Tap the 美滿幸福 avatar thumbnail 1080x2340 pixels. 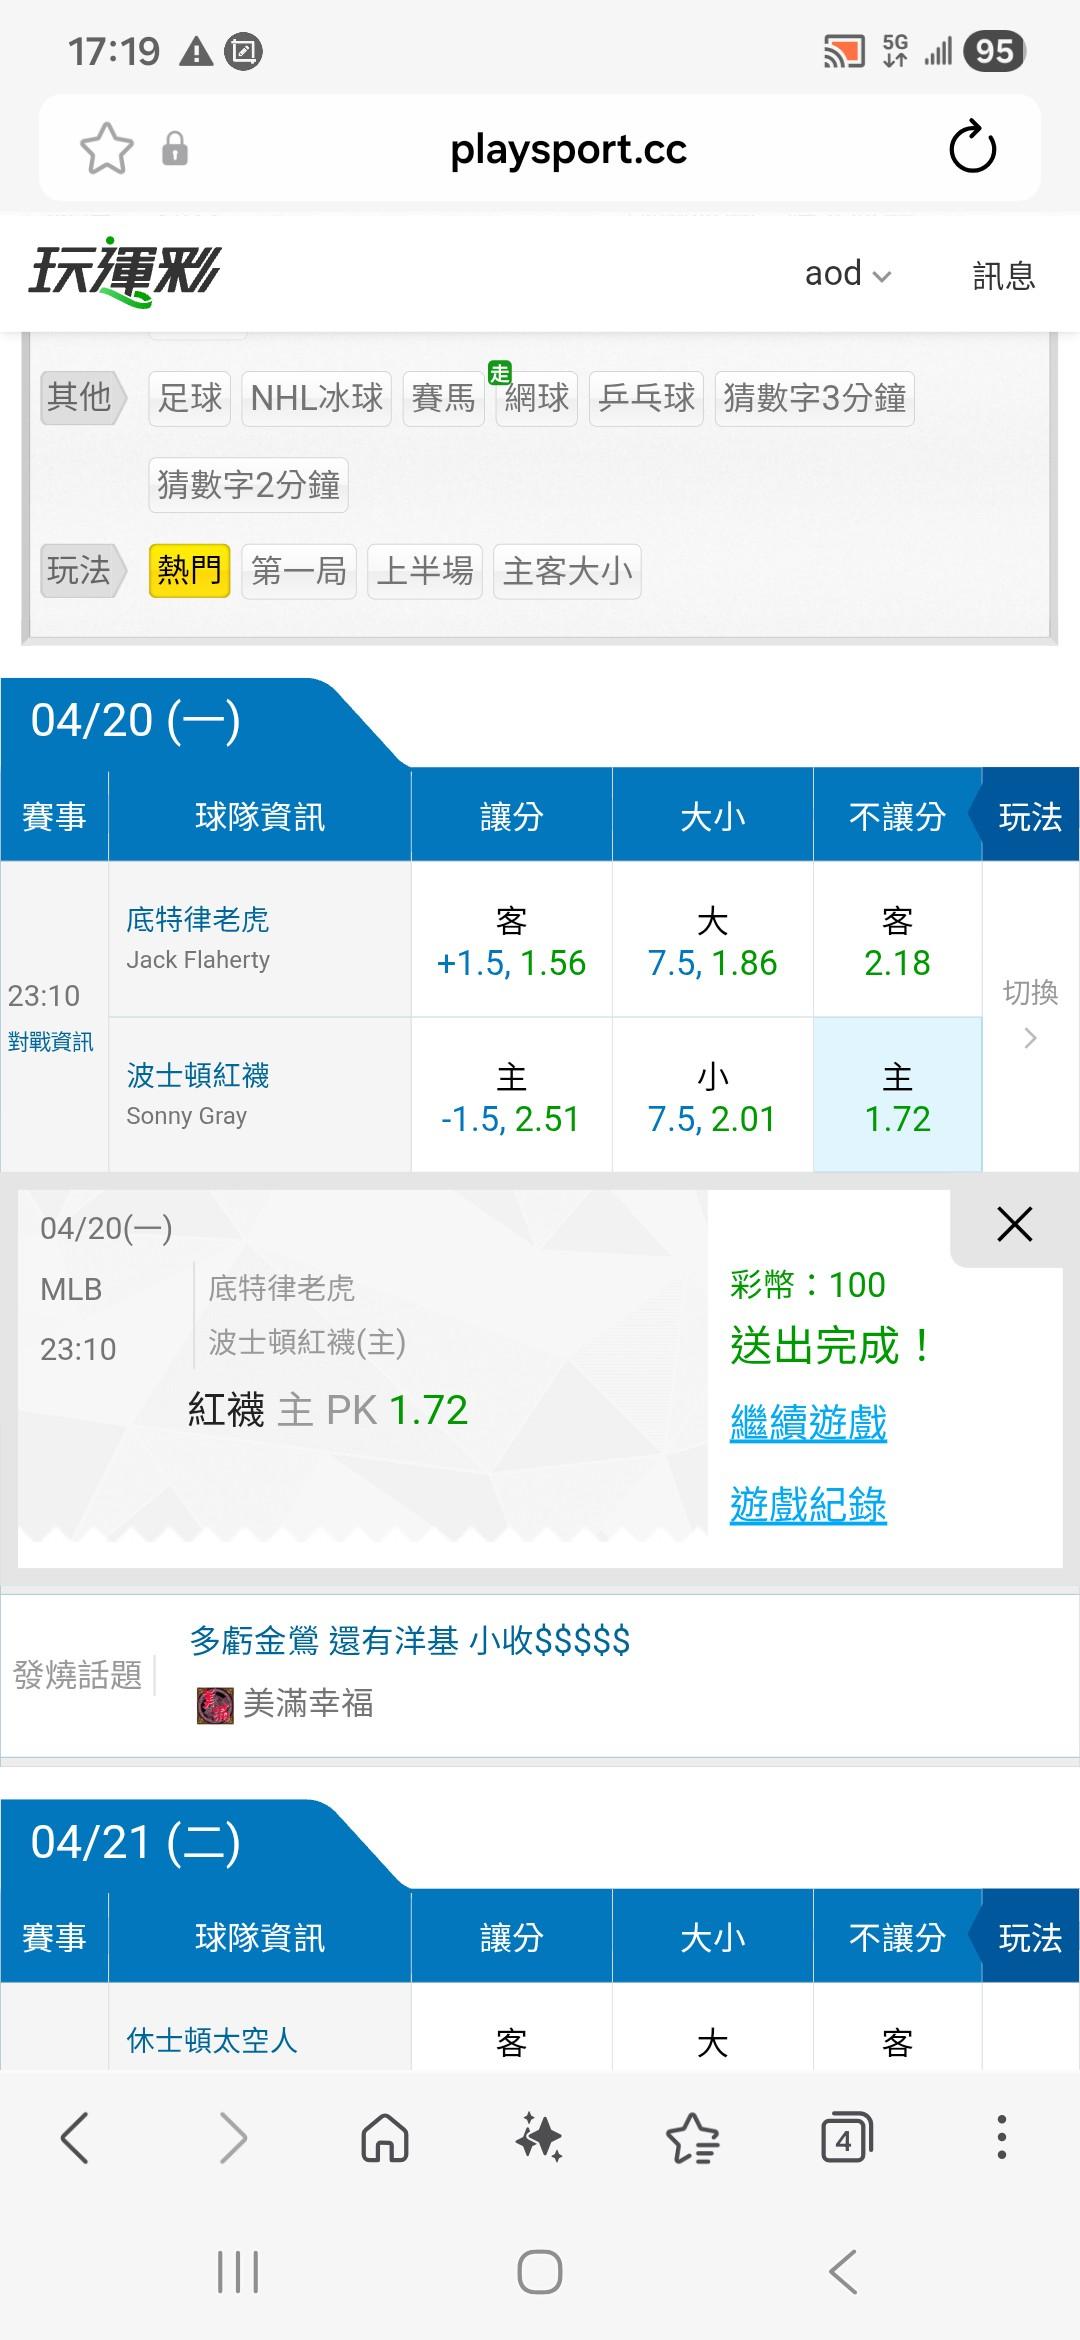pyautogui.click(x=215, y=1704)
